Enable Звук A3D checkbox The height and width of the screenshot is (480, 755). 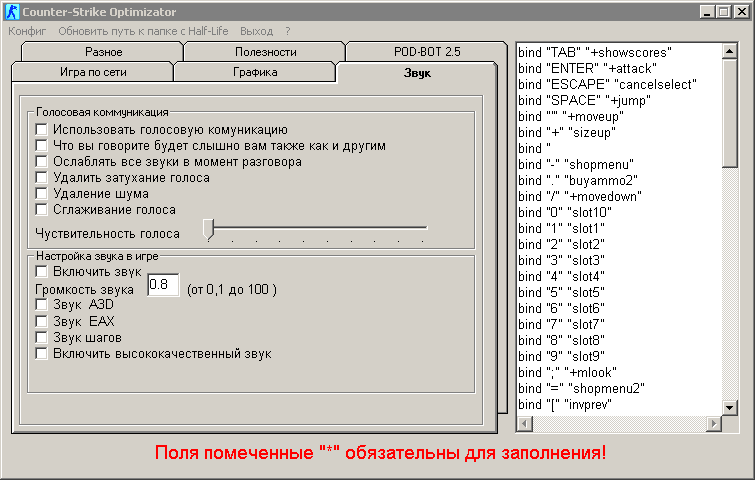pos(41,304)
